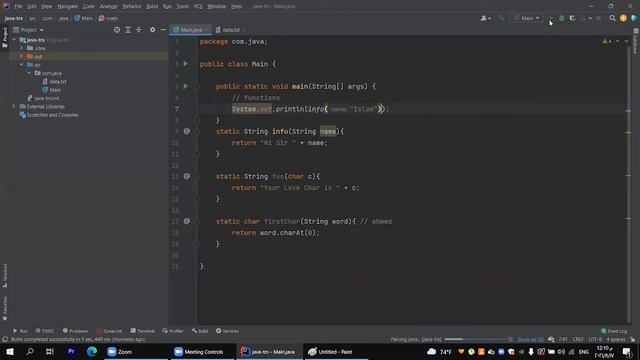Open the Main run configuration dropdown

point(527,18)
